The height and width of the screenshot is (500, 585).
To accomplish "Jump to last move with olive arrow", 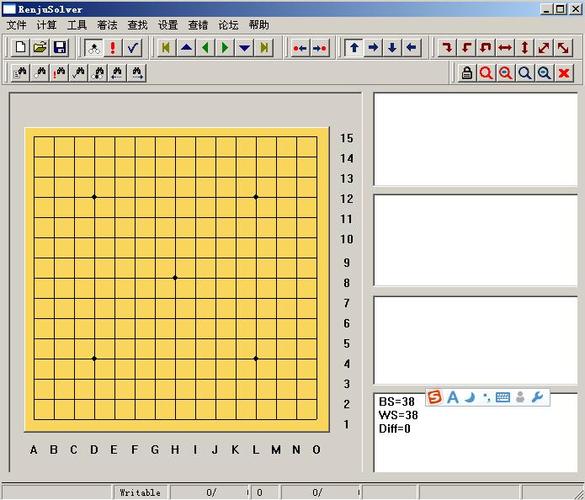I will [x=264, y=47].
